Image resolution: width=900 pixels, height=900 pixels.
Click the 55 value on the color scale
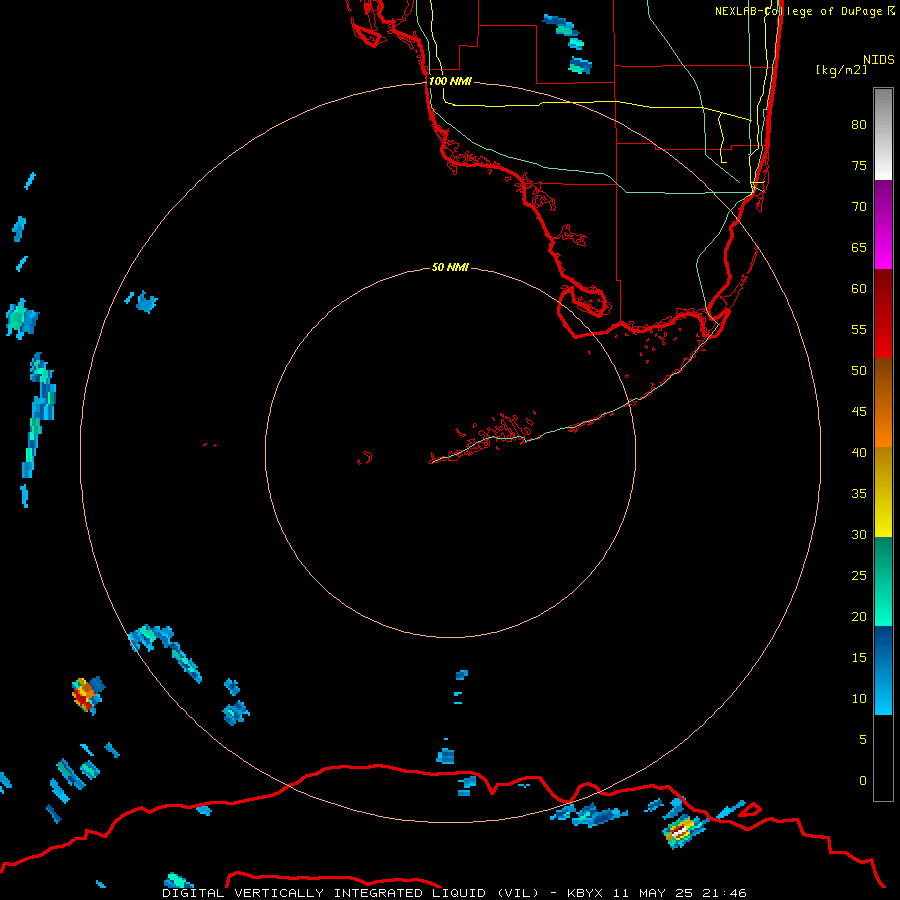click(x=859, y=329)
